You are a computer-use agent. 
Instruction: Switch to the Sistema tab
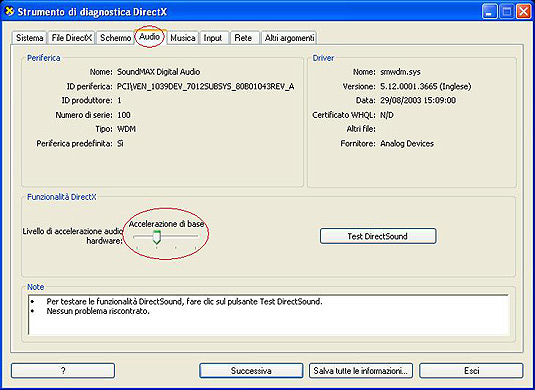pos(30,38)
